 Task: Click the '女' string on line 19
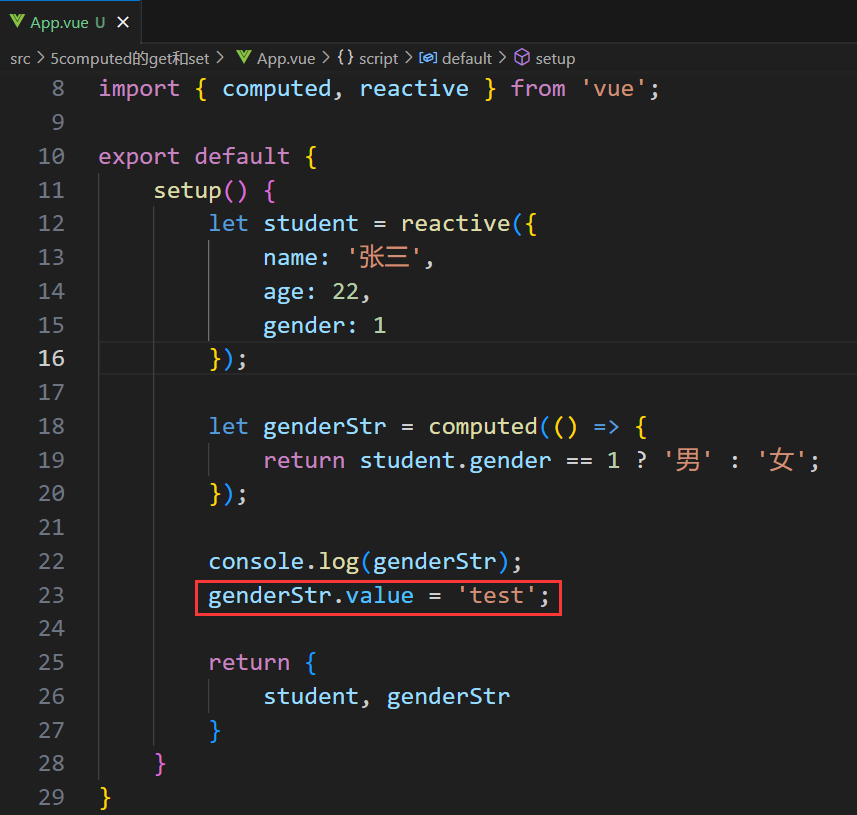pyautogui.click(x=781, y=460)
